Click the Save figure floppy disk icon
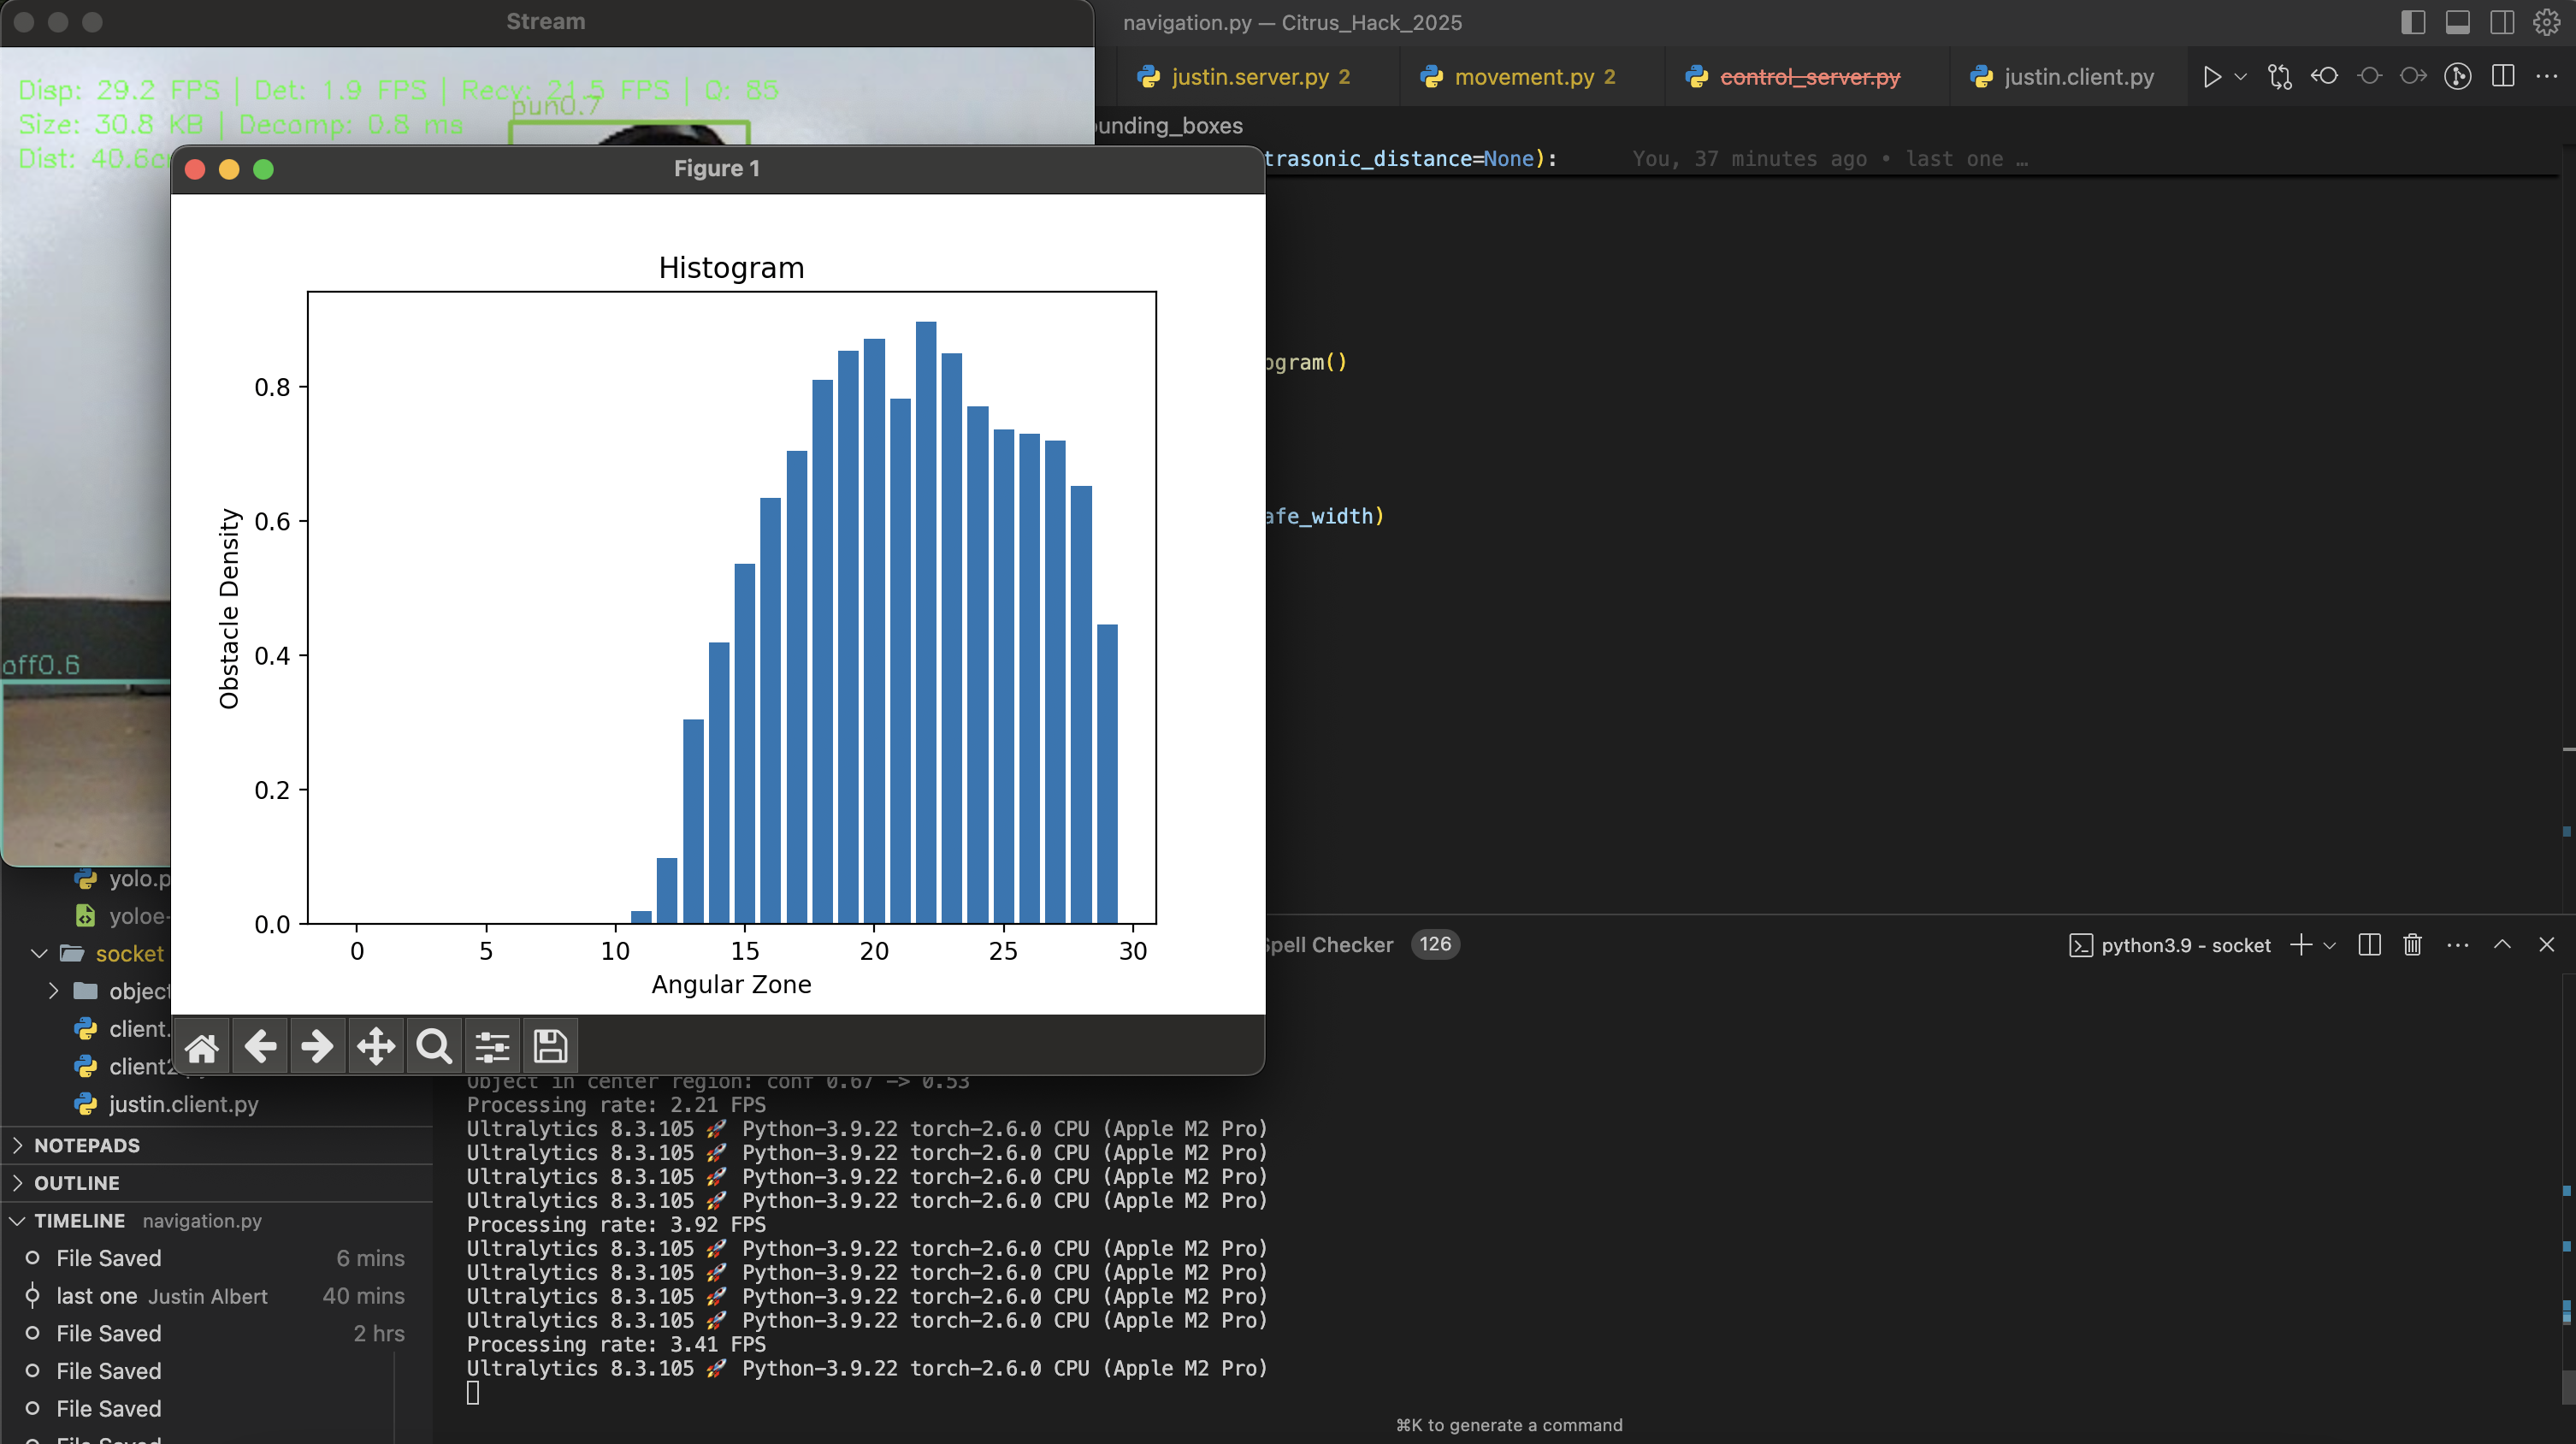The width and height of the screenshot is (2576, 1444). 550,1047
